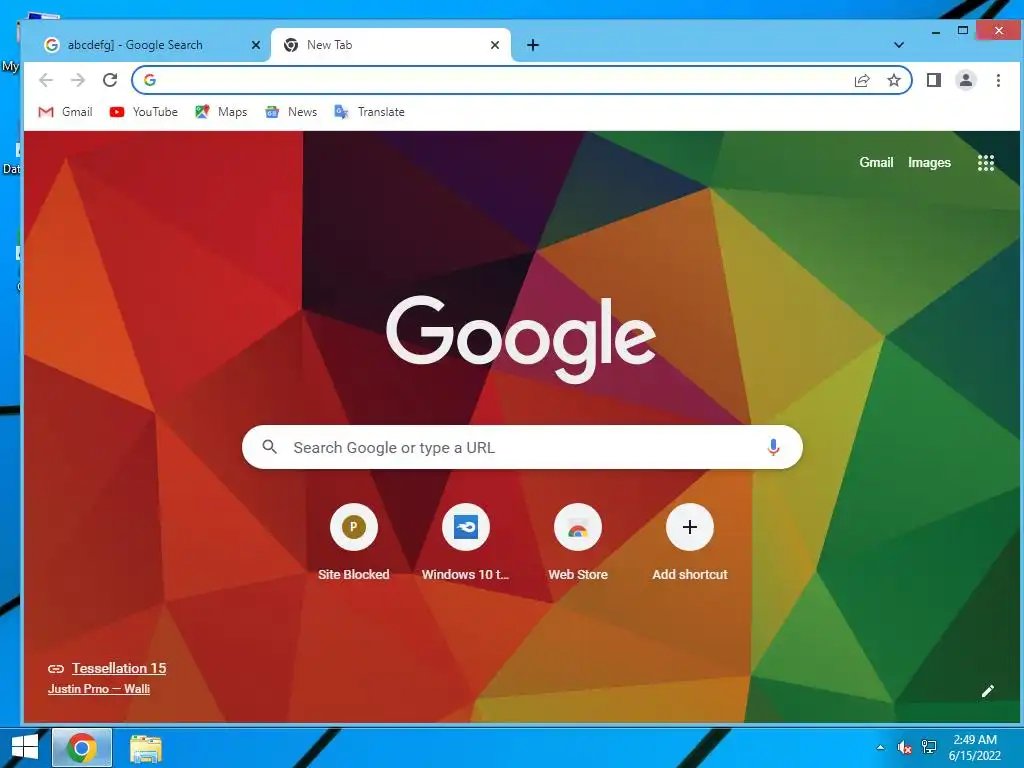Screen dimensions: 1024x768
Task: Go forward with the forward arrow
Action: click(x=78, y=80)
